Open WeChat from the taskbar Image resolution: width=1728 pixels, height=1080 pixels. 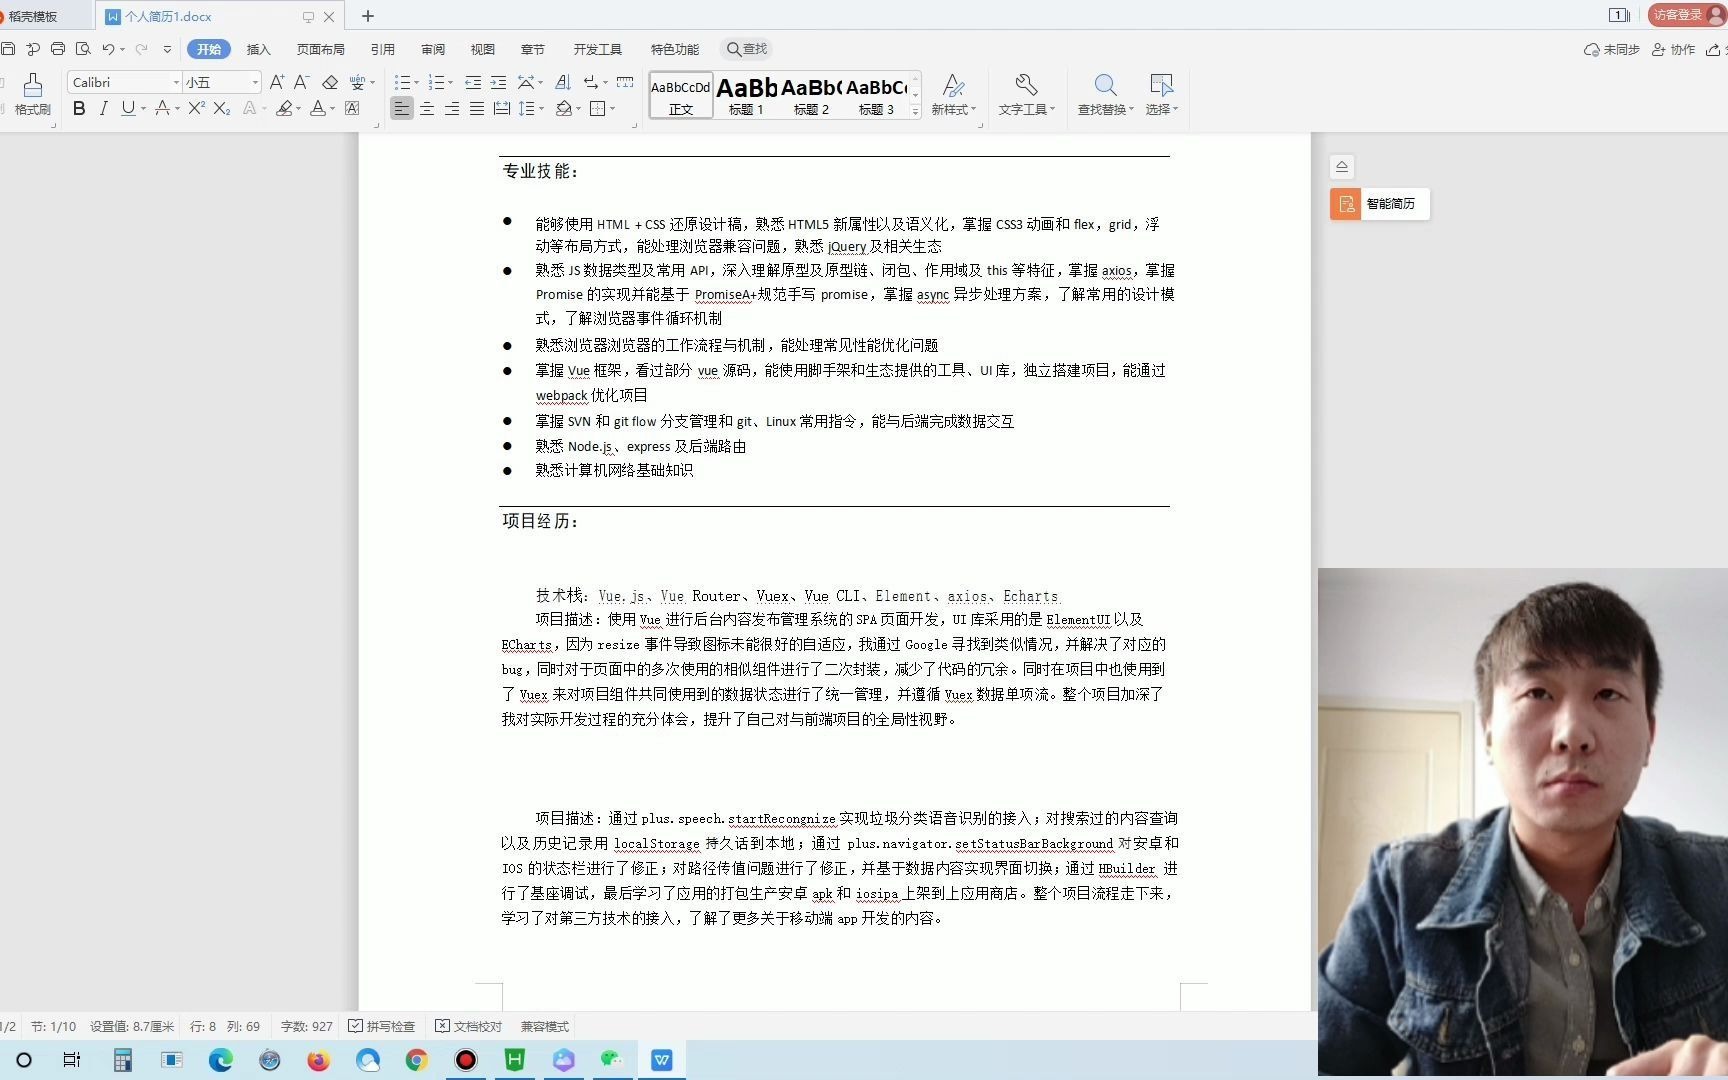pos(612,1060)
